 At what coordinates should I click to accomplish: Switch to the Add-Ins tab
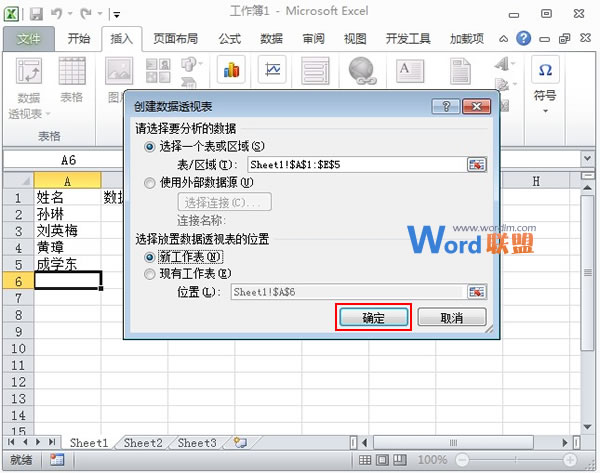(466, 39)
